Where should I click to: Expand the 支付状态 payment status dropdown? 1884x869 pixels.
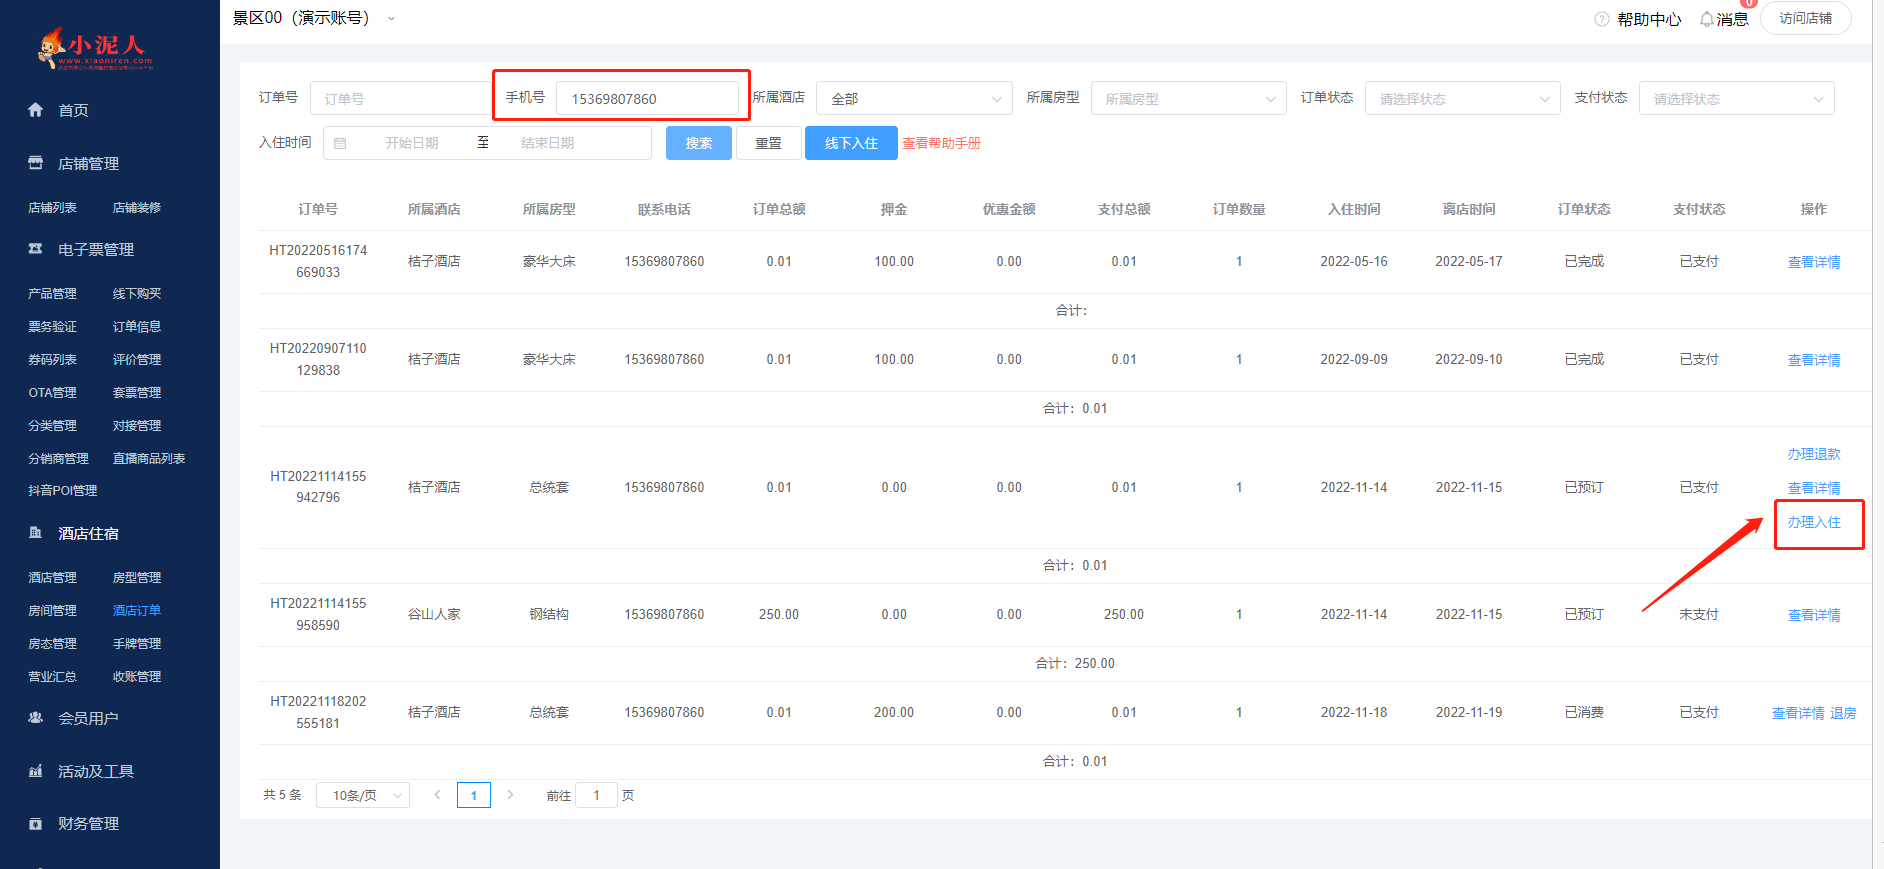click(1736, 99)
